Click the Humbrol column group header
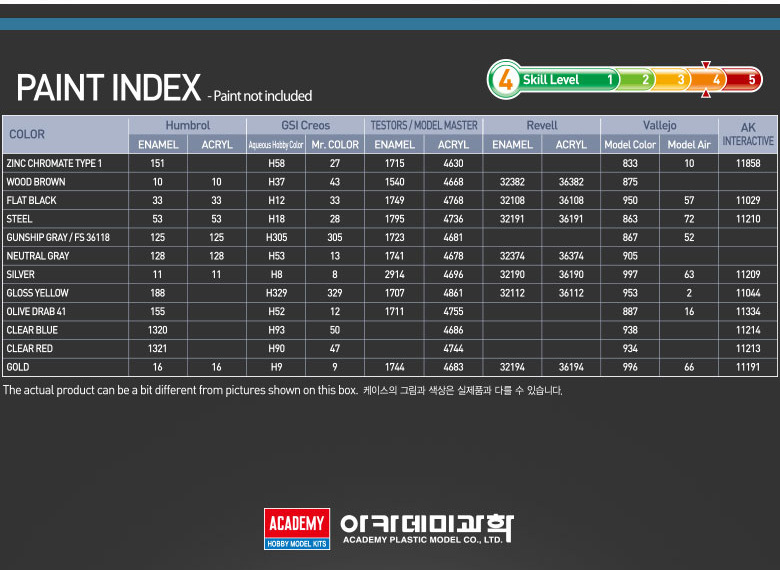 click(x=188, y=125)
